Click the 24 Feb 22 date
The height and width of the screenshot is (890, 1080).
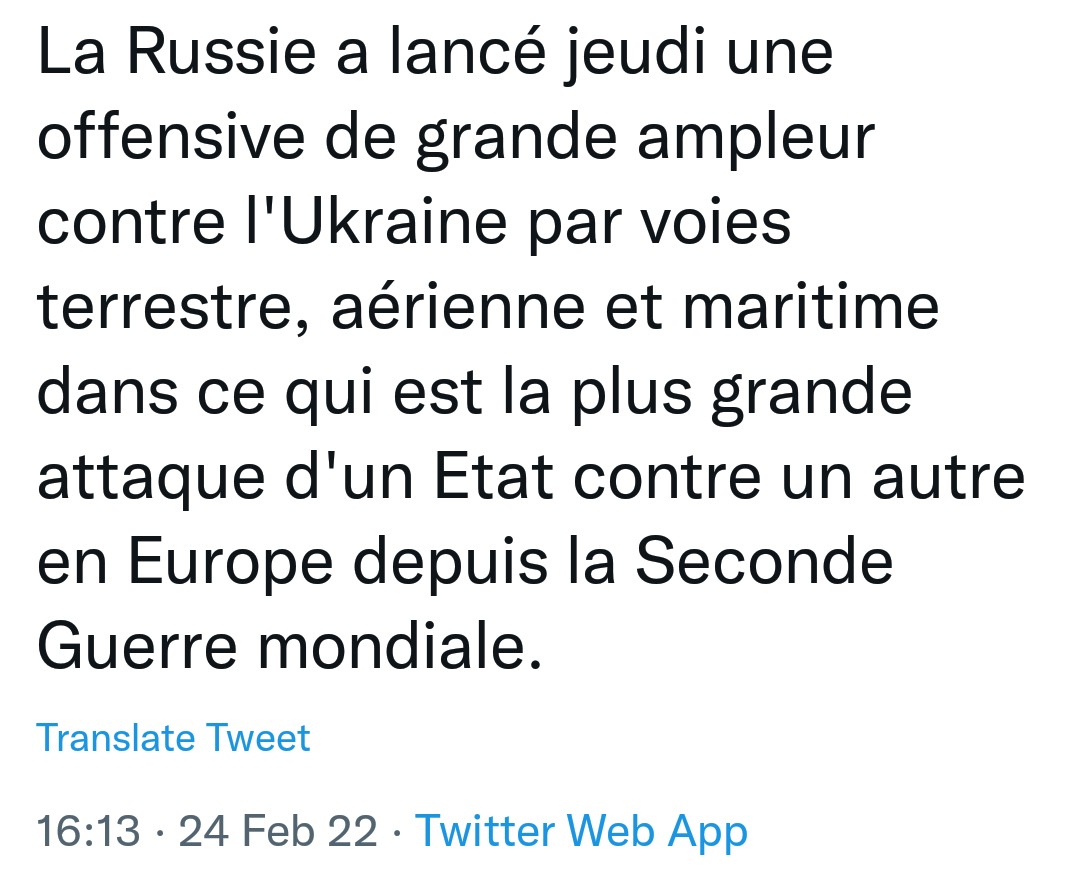click(x=278, y=830)
